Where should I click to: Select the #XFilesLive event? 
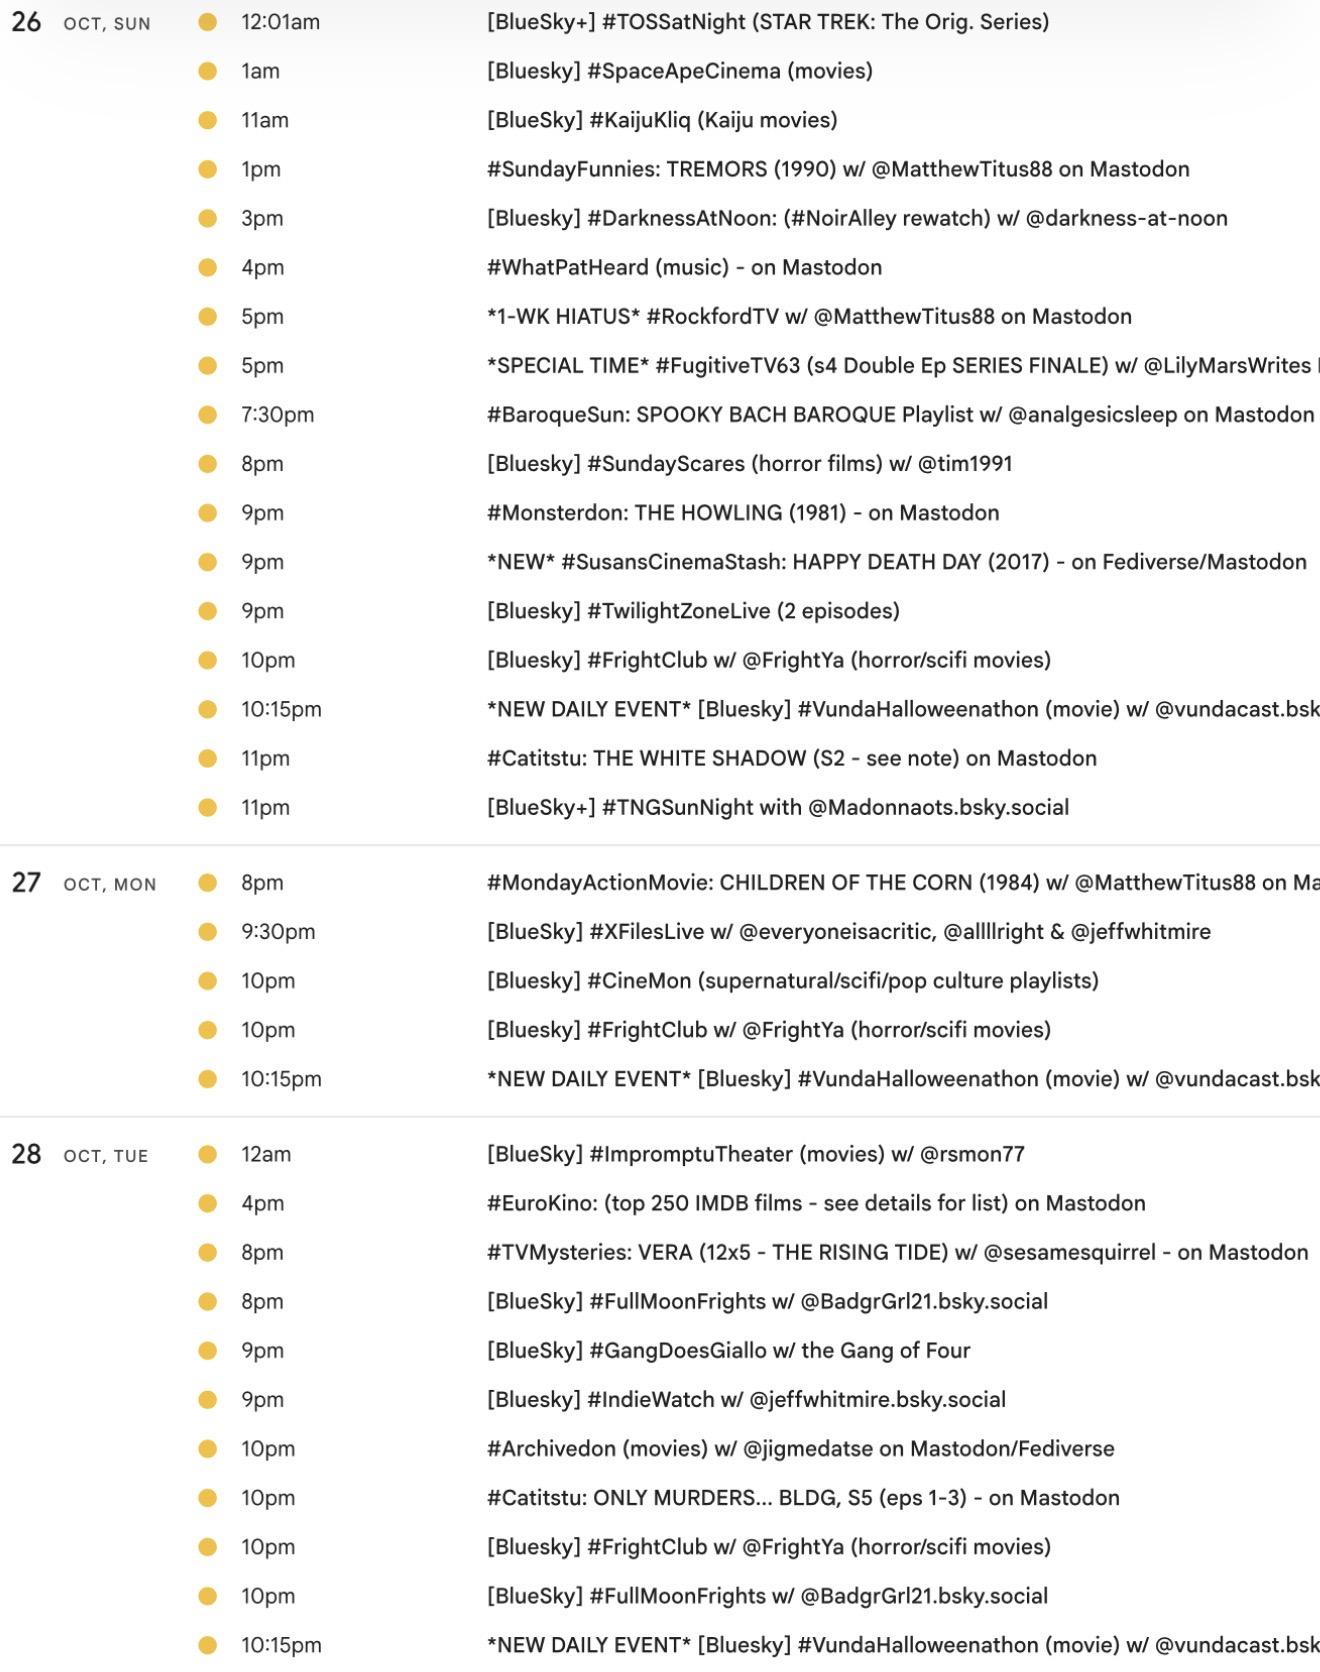(848, 931)
